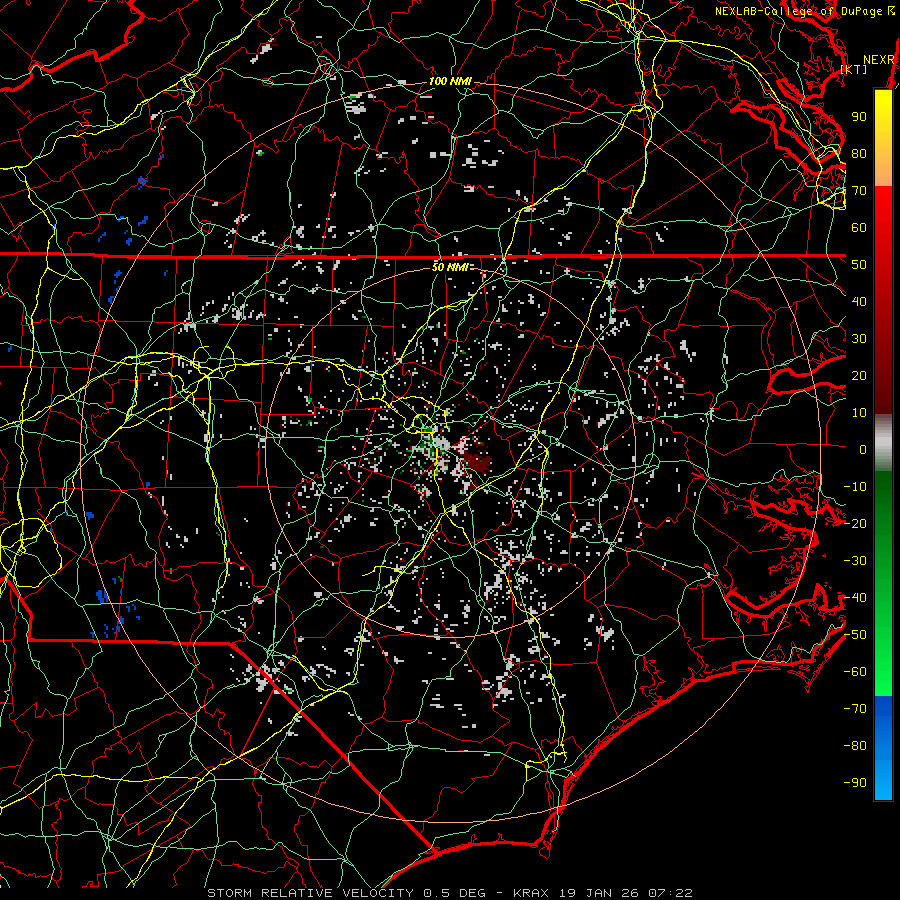Viewport: 900px width, 900px height.
Task: Click the positive 80 value on the velocity scale
Action: (x=859, y=154)
